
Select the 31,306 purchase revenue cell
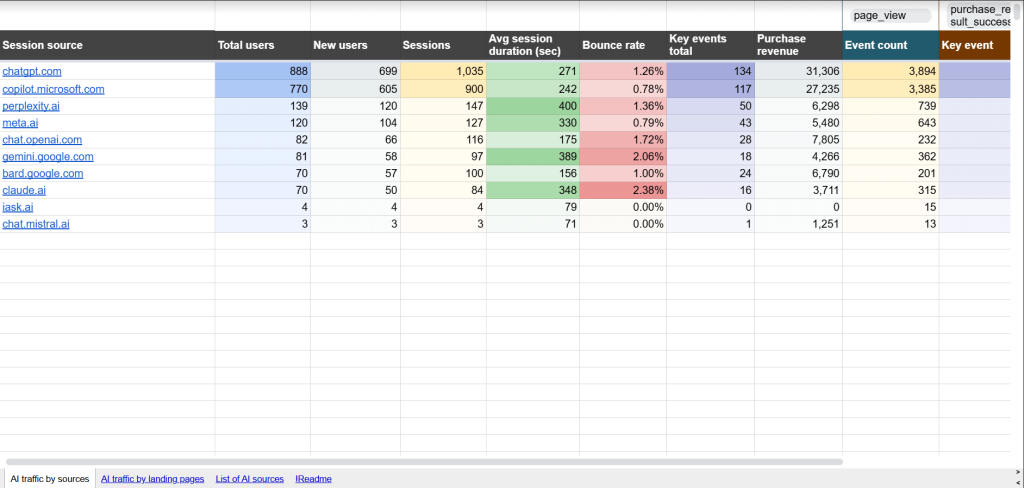coord(799,71)
